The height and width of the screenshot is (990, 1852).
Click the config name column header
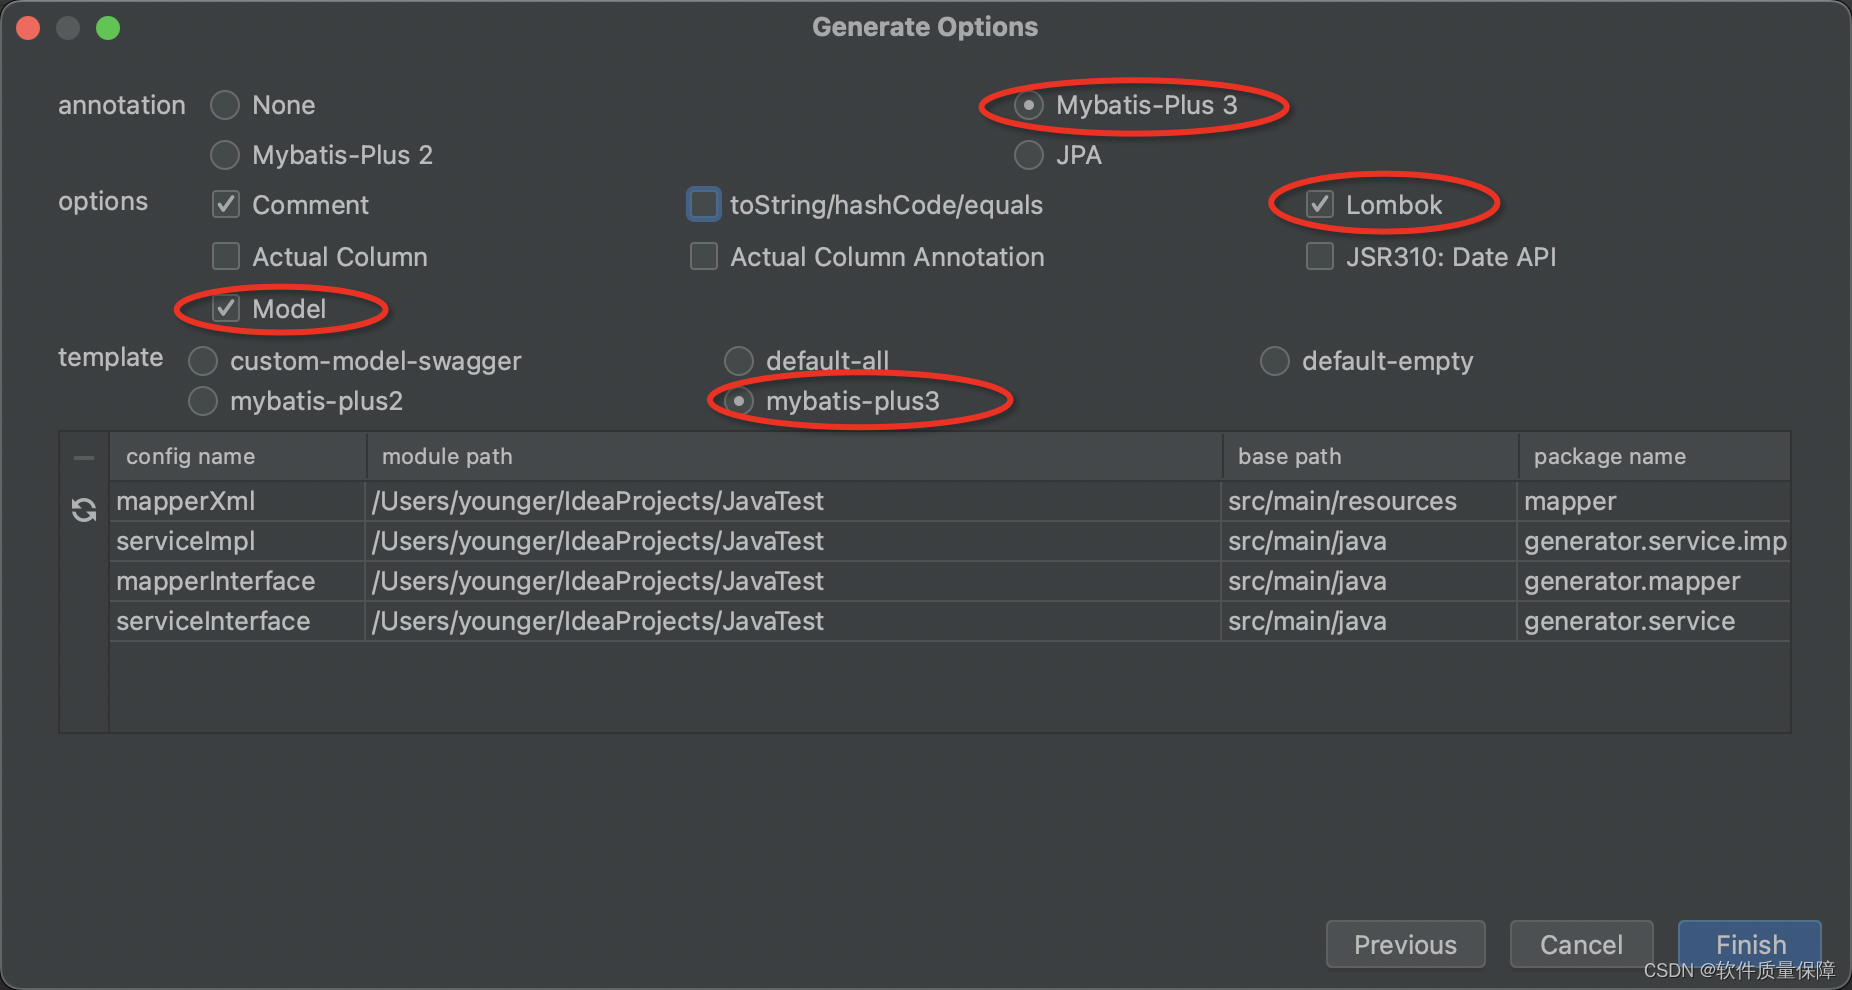click(238, 457)
